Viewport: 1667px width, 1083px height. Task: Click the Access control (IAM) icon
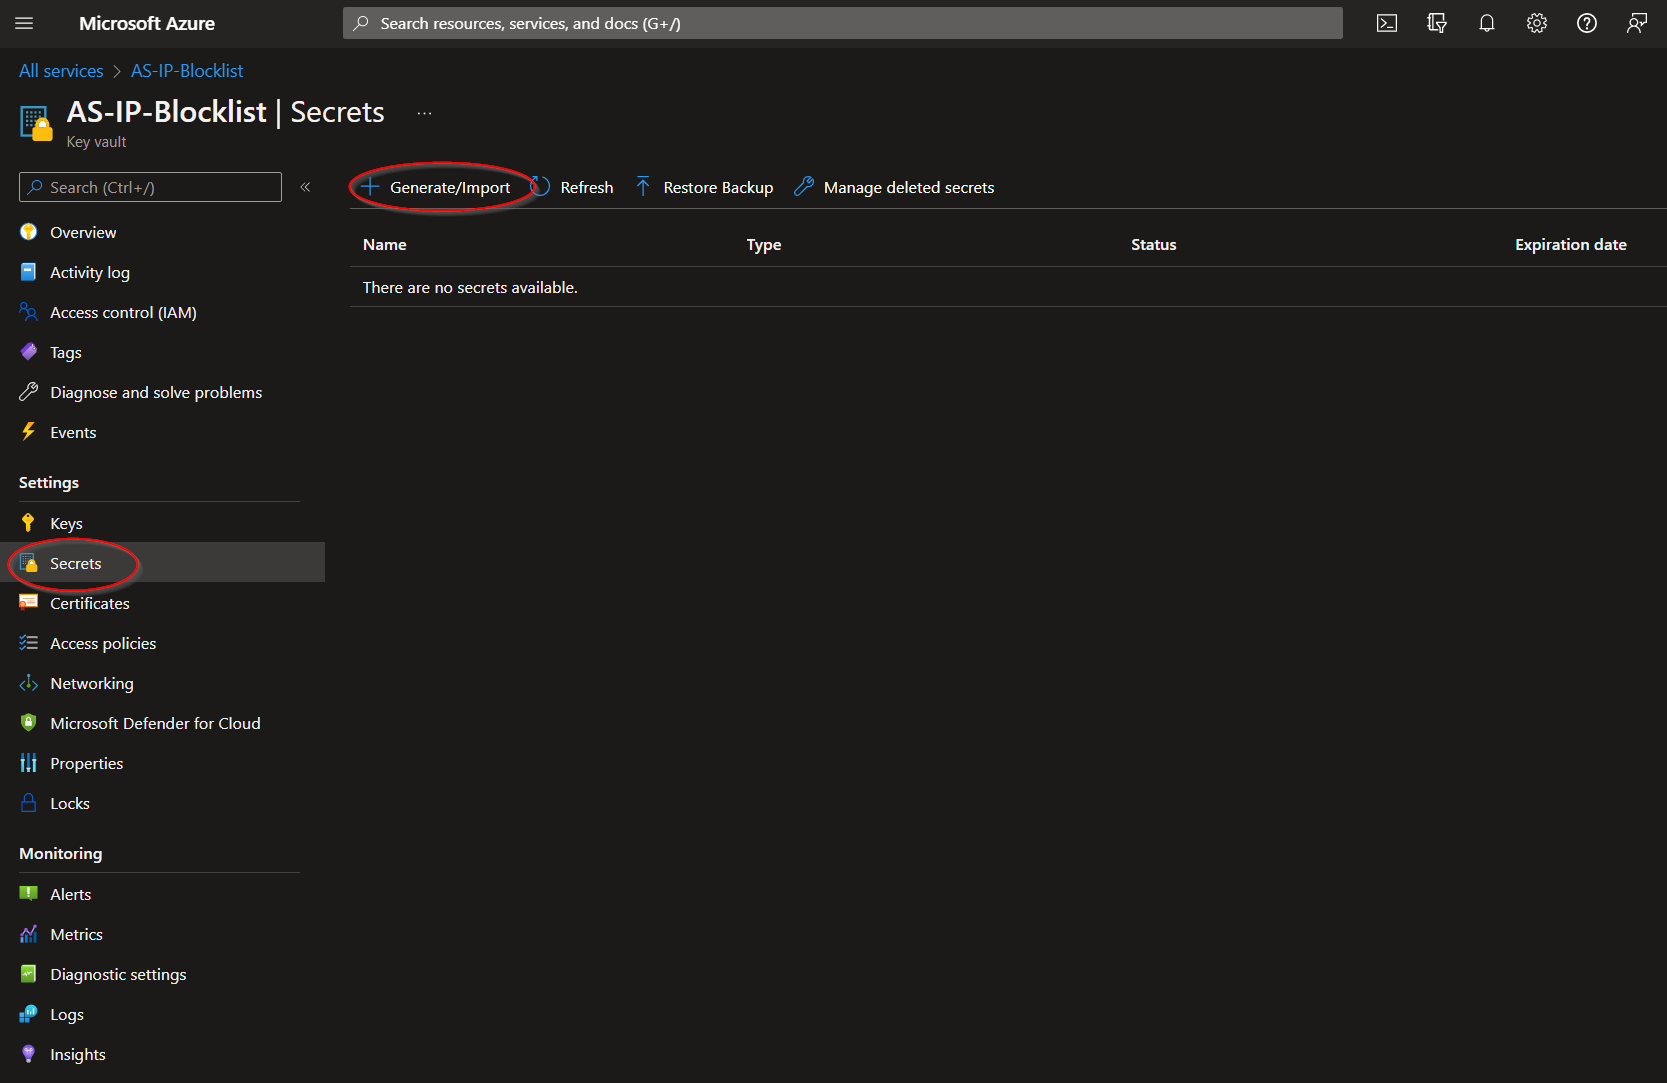coord(29,312)
